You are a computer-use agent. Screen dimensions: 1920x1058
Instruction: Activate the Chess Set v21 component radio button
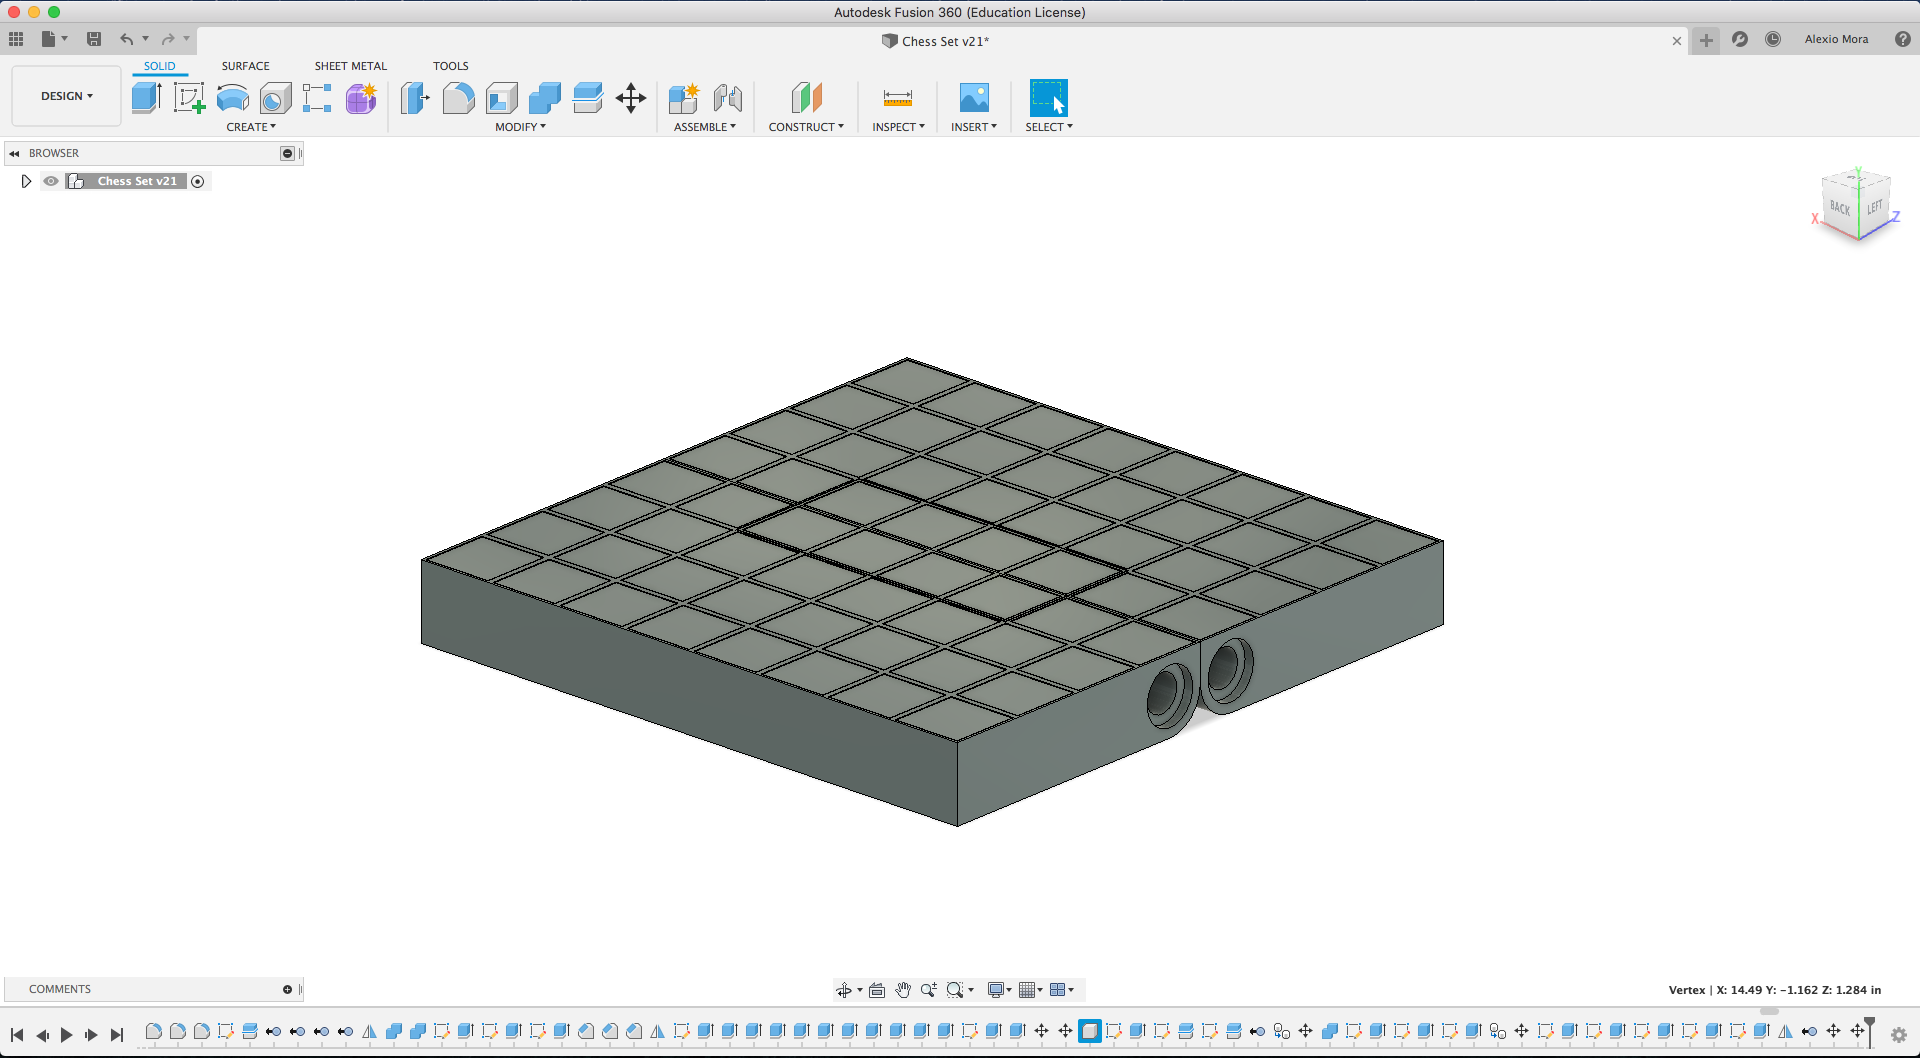pos(198,181)
